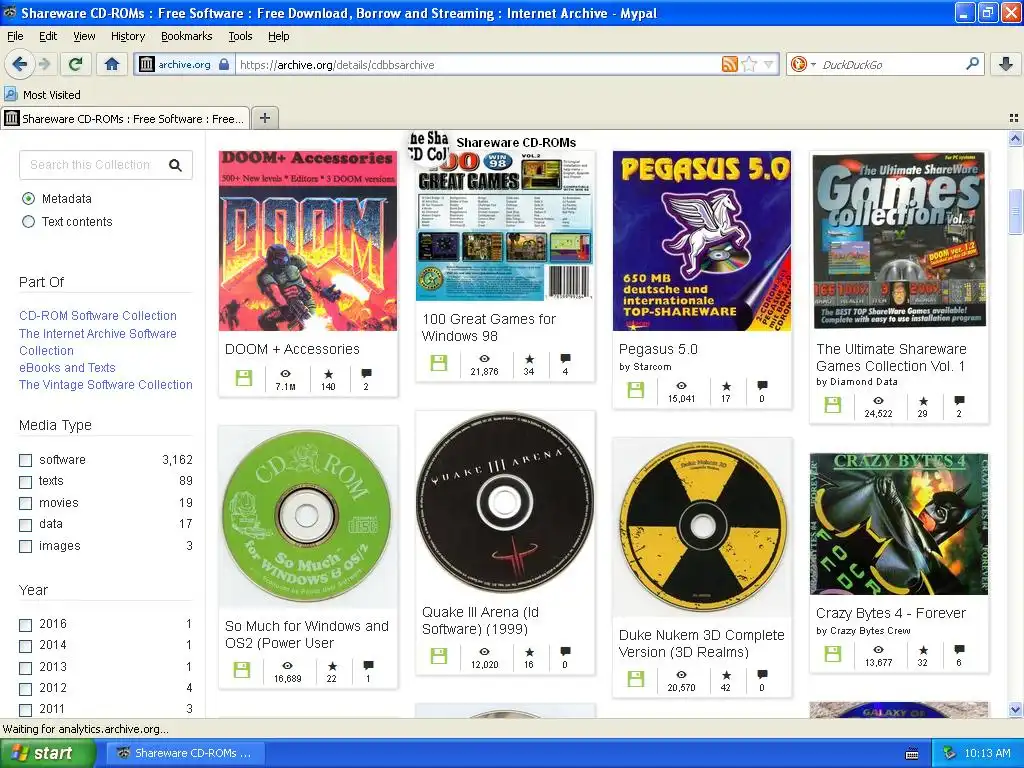This screenshot has height=768, width=1024.
Task: Select the Shareware CD-ROMs browser tab
Action: [125, 118]
